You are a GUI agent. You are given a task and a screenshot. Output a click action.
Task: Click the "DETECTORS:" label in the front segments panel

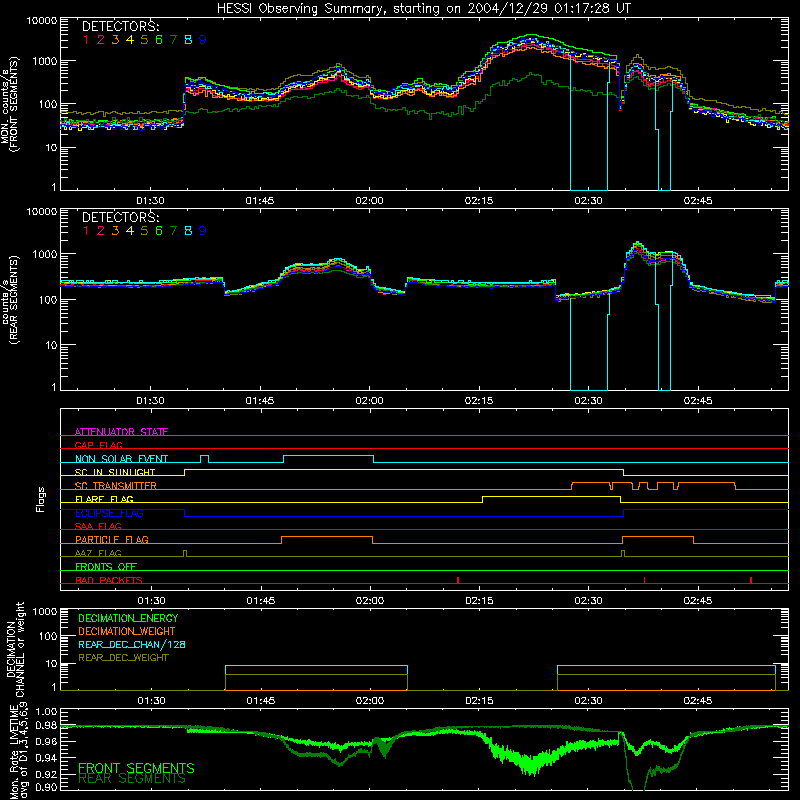click(120, 26)
